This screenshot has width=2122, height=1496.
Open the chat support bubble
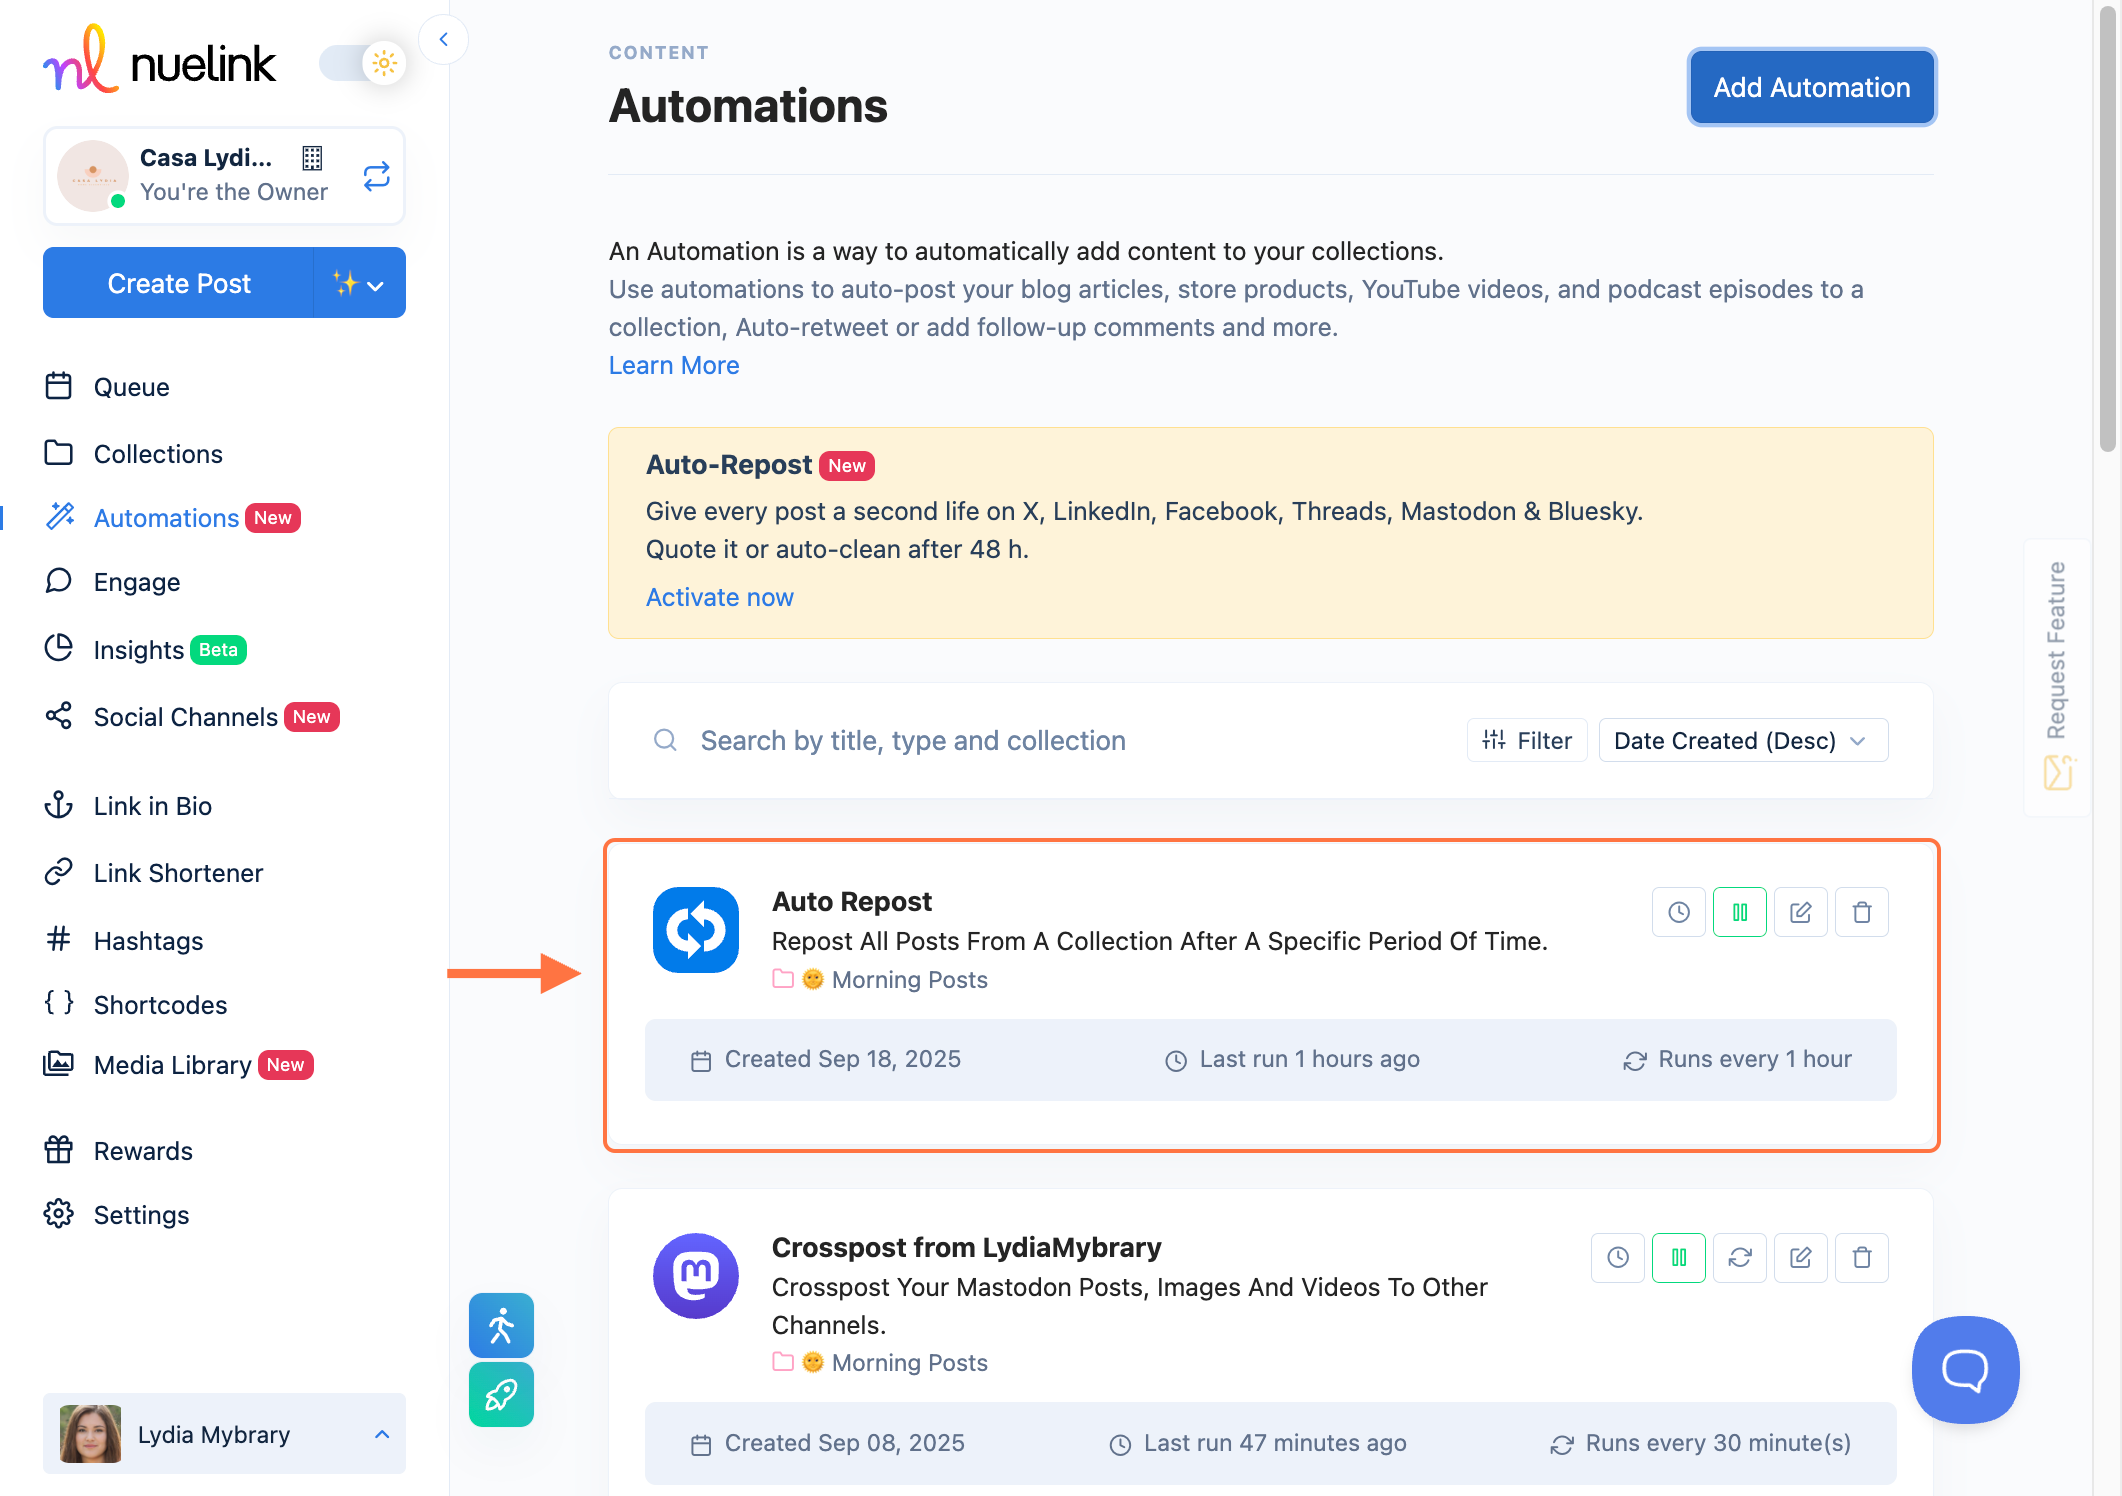(1964, 1369)
